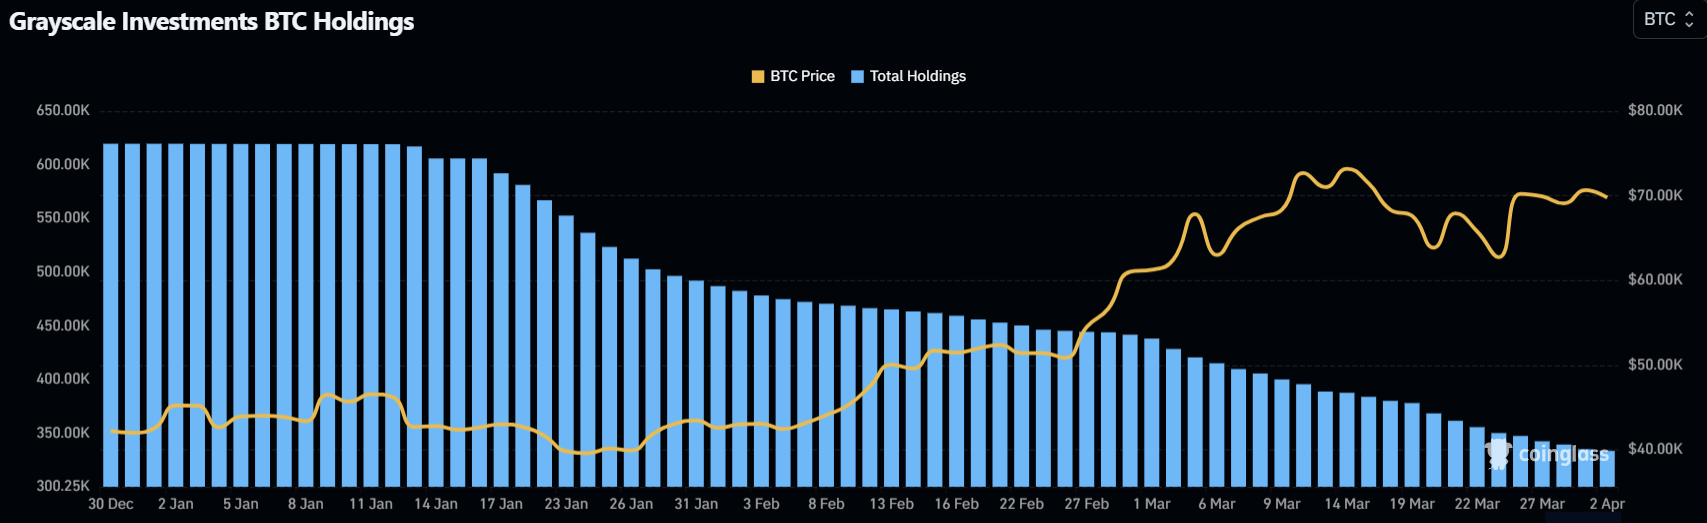
Task: Click the yellow BTC Price legend swatch
Action: tap(758, 76)
